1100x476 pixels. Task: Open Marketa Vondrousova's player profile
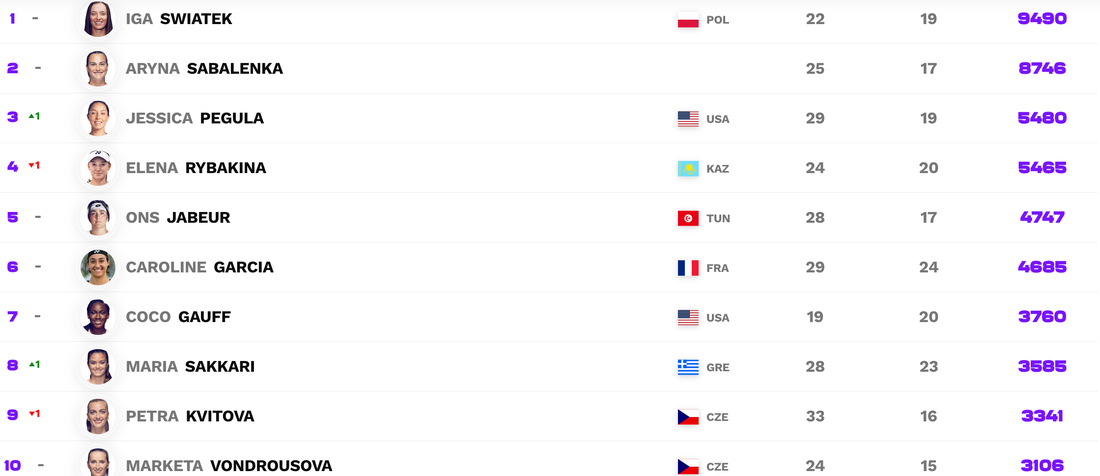[229, 466]
